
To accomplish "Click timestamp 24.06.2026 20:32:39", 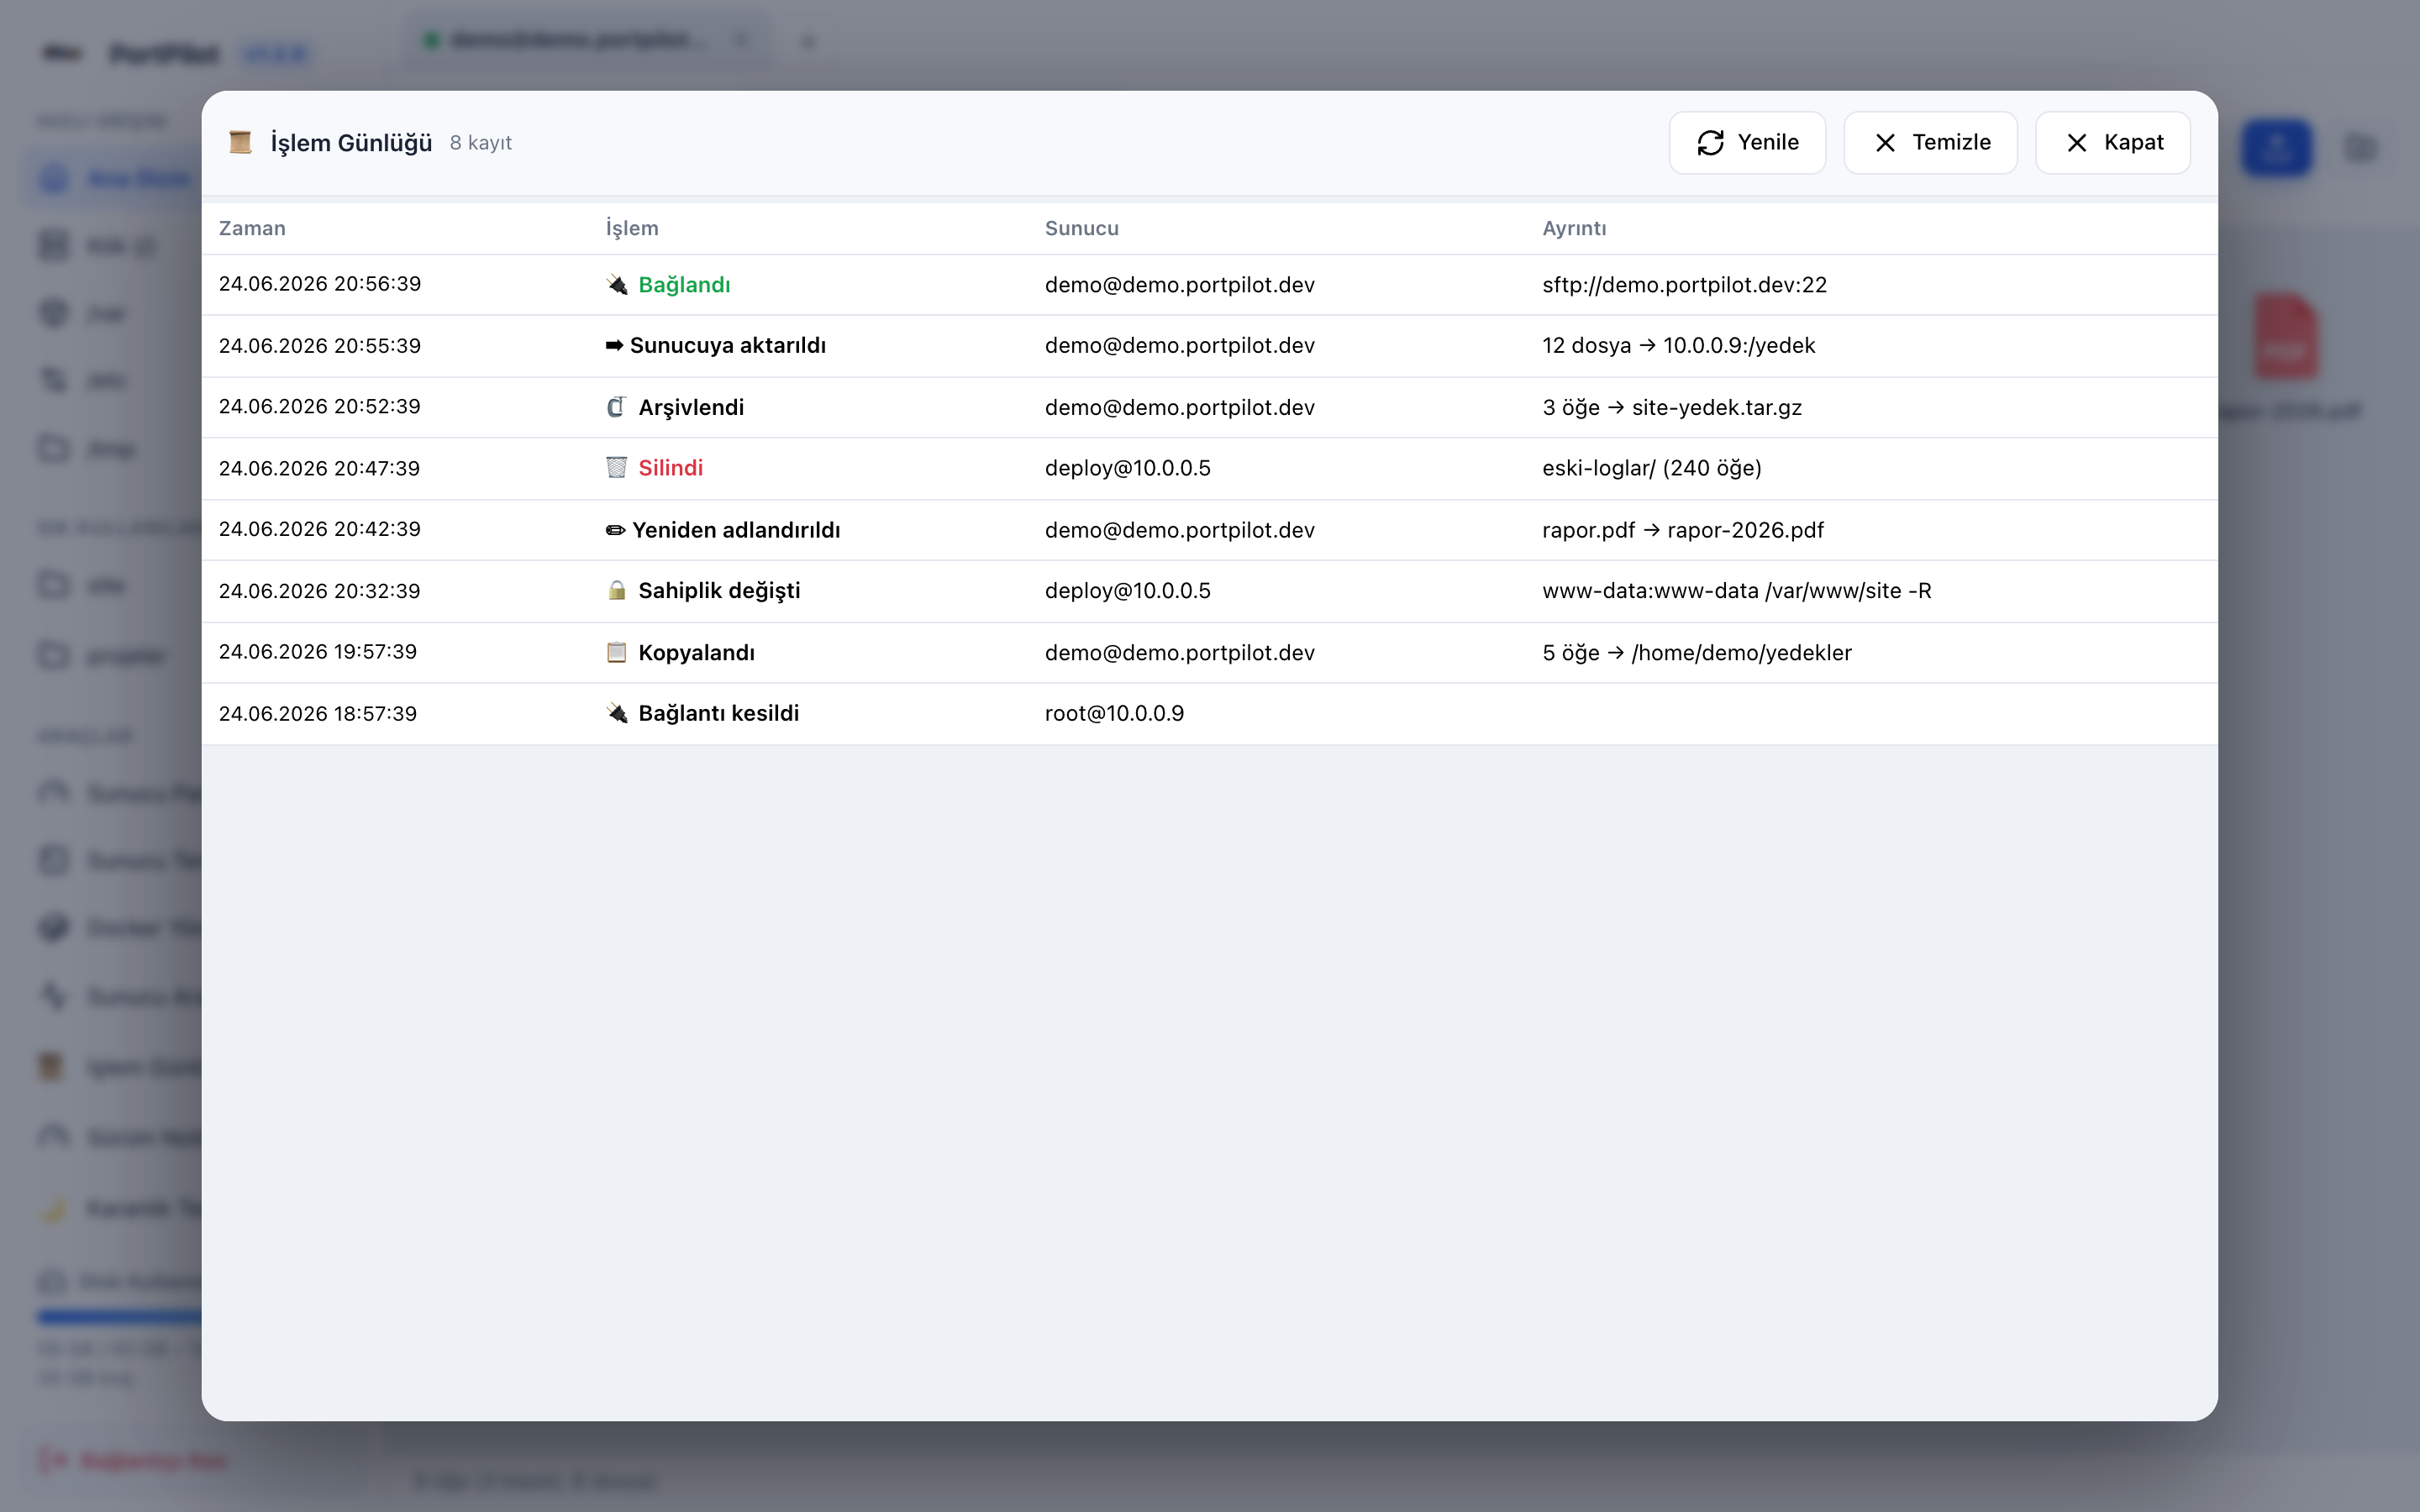I will [320, 591].
